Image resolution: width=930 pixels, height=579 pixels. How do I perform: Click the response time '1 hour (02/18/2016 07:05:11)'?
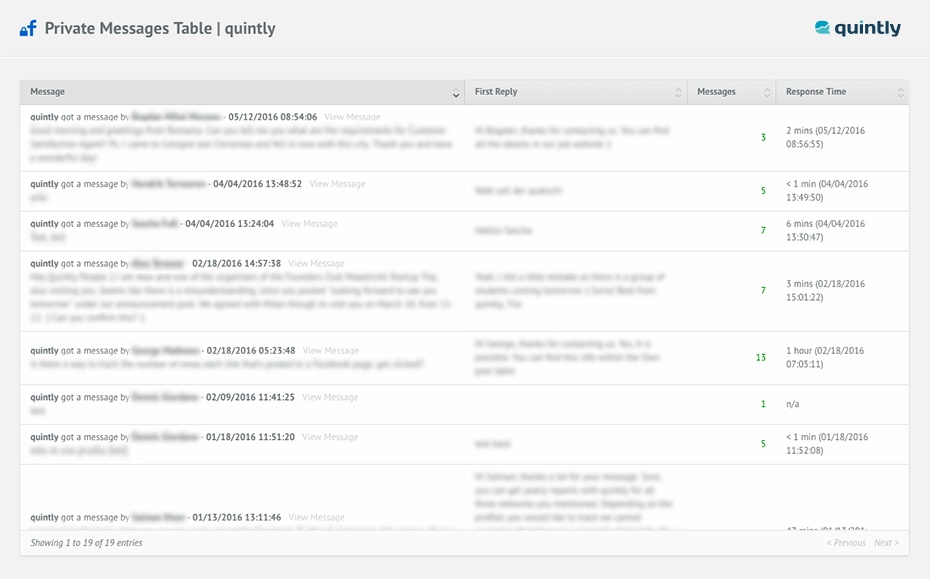(x=825, y=357)
